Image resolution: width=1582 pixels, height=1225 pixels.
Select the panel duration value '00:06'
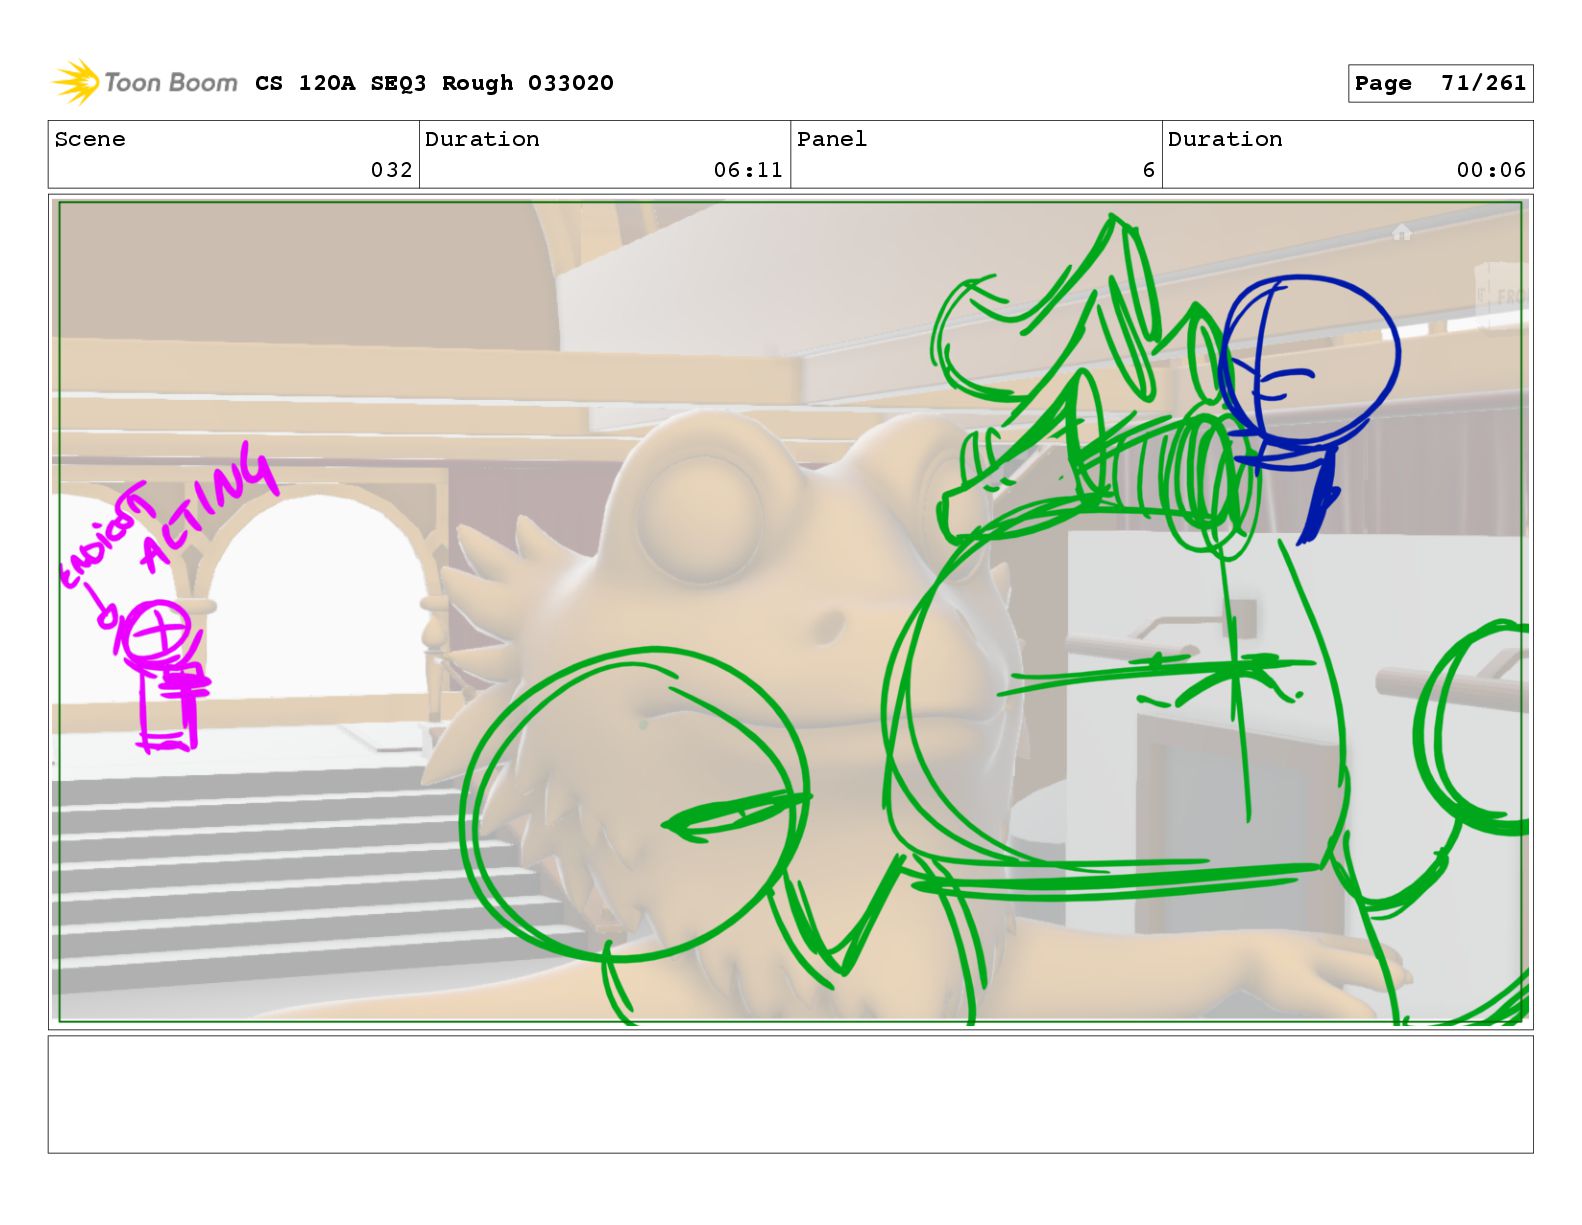(1491, 170)
